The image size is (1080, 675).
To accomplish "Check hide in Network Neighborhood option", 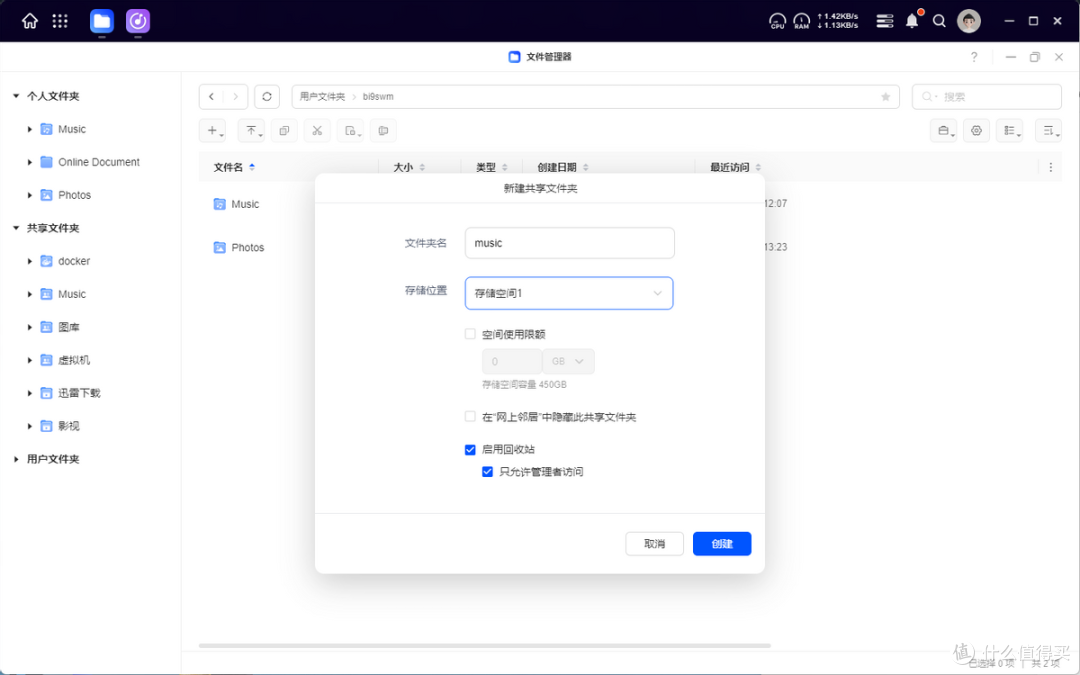I will coord(470,417).
